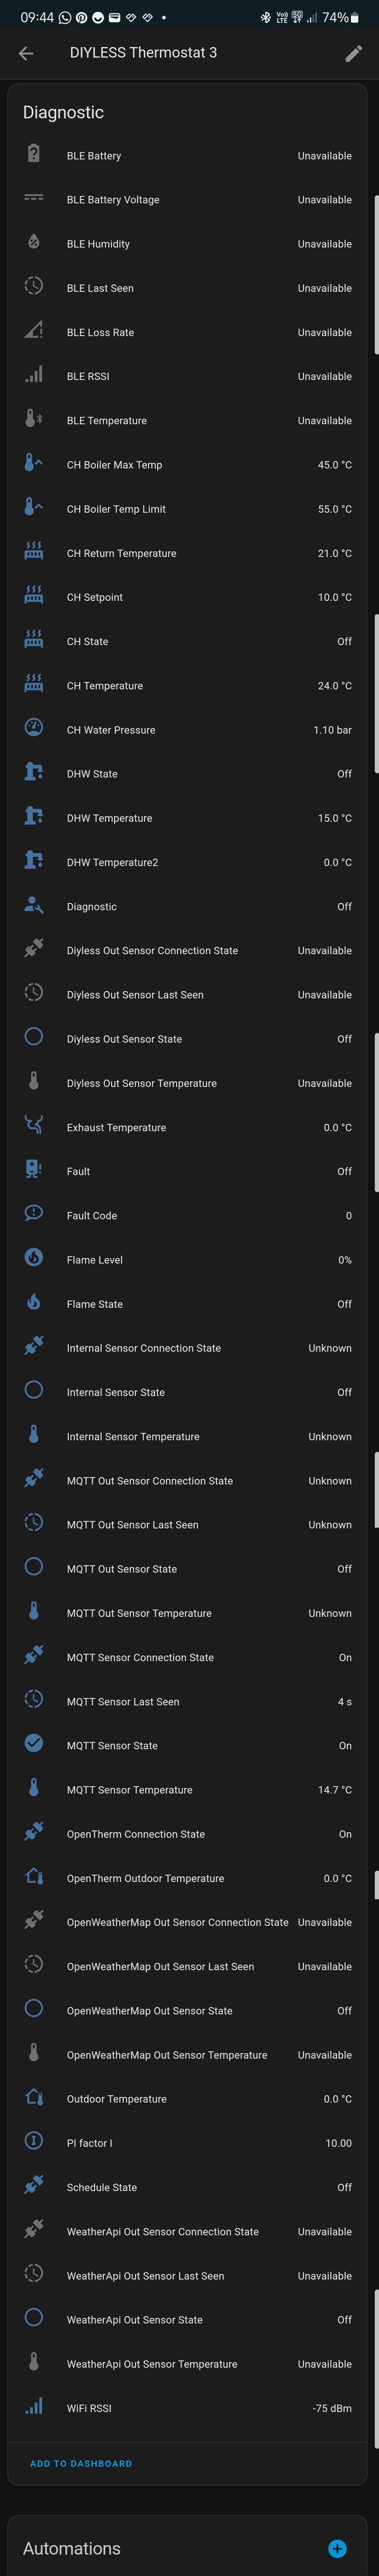This screenshot has height=2576, width=379.
Task: Click the Flame Level fire icon
Action: 33,1258
